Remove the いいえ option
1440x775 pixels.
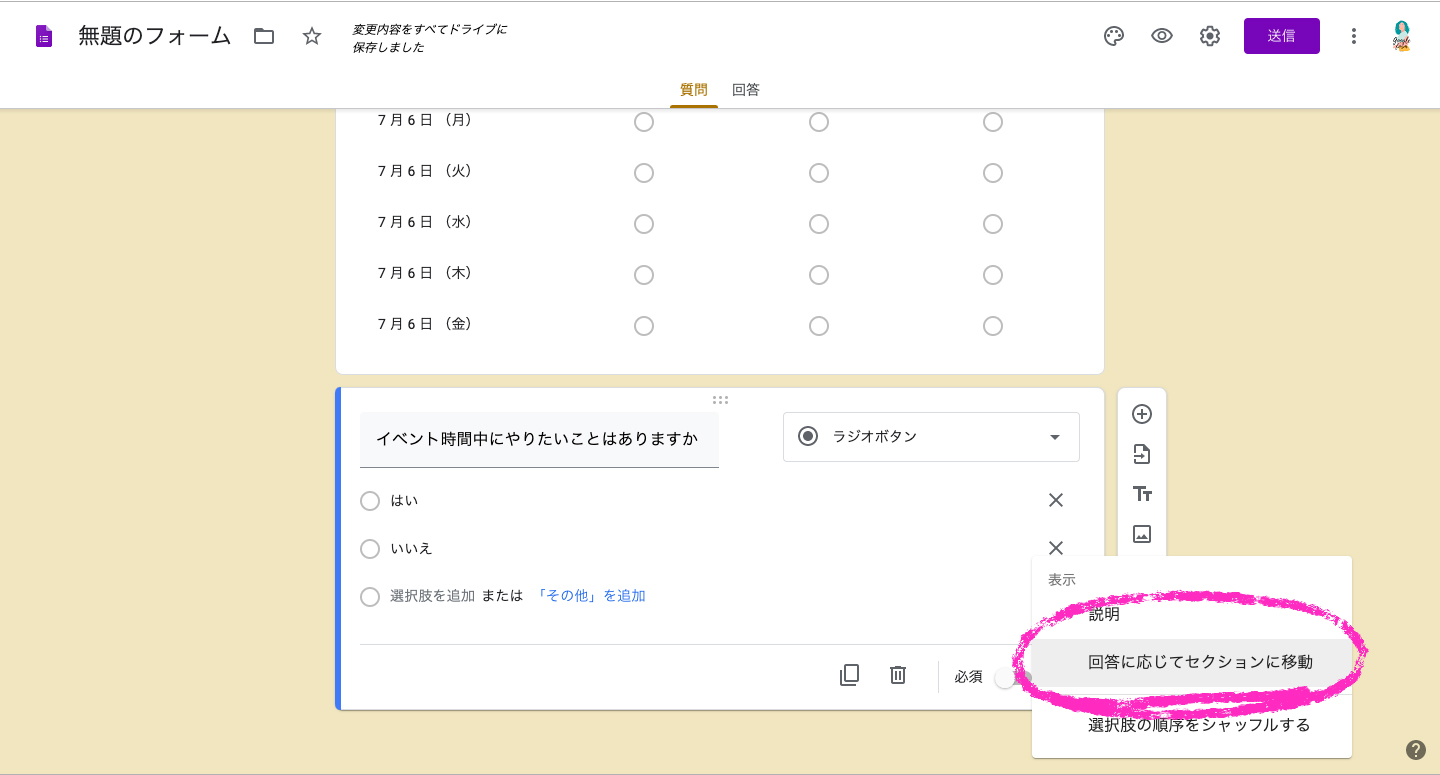1056,548
